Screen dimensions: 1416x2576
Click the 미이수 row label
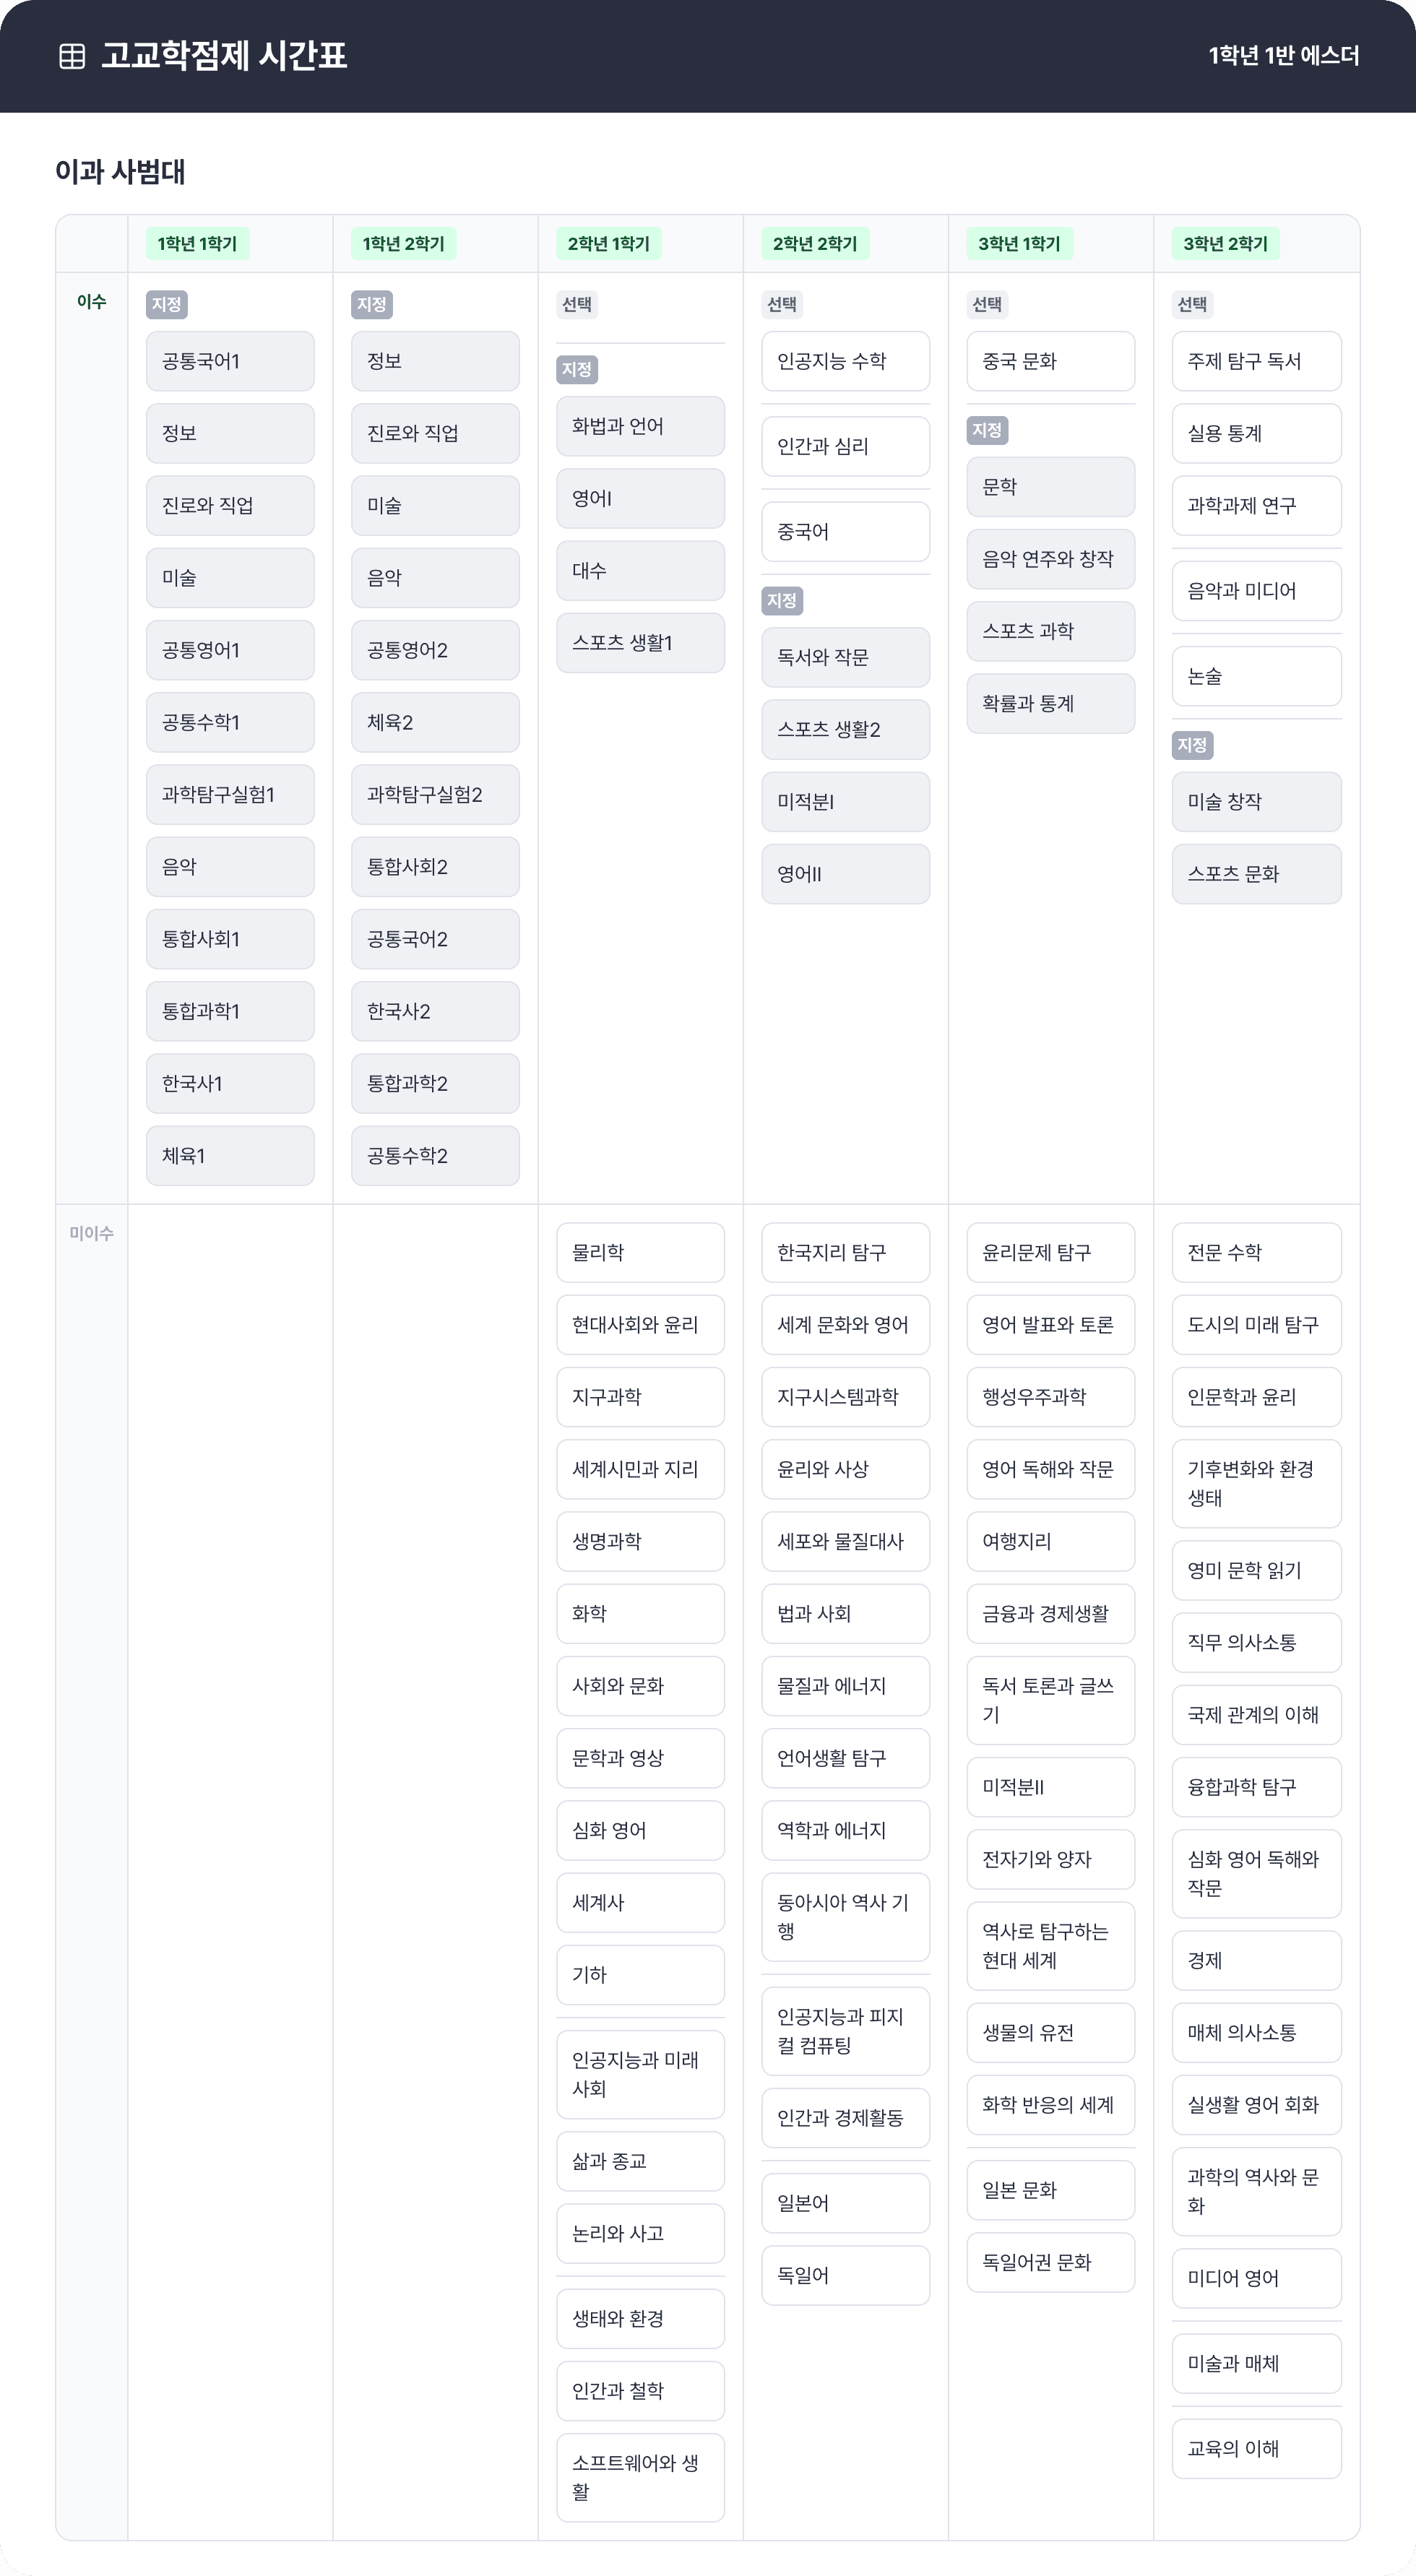[91, 1233]
